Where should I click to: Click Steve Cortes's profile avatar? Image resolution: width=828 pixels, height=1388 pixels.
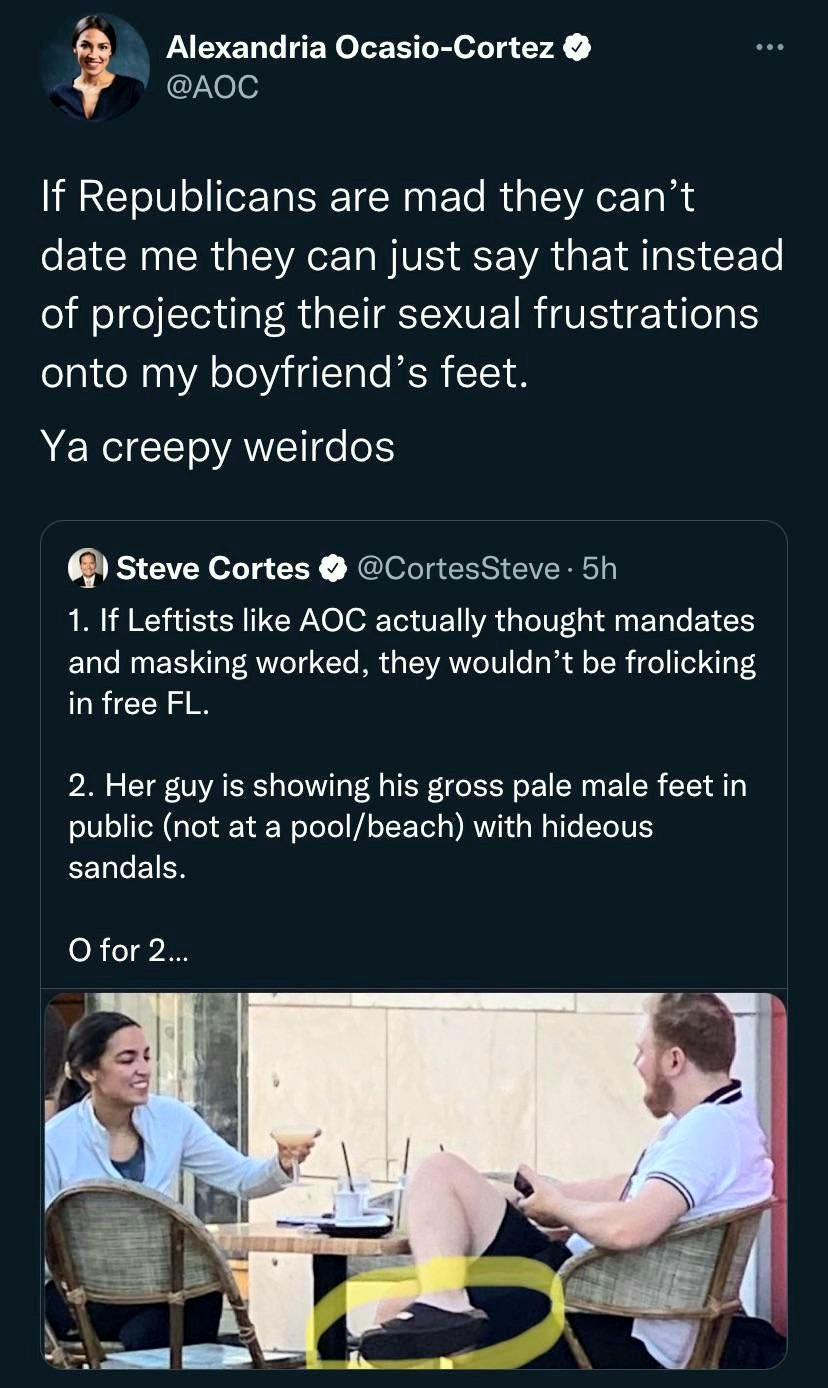(x=89, y=568)
